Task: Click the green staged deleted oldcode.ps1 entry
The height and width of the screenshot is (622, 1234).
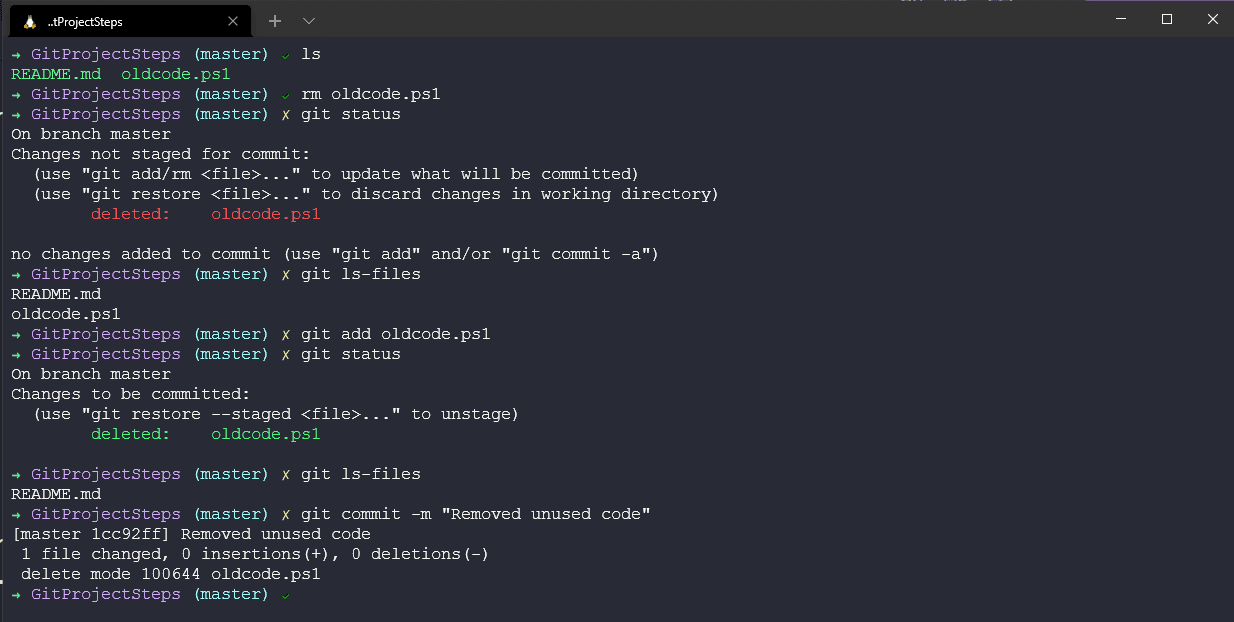Action: point(265,434)
